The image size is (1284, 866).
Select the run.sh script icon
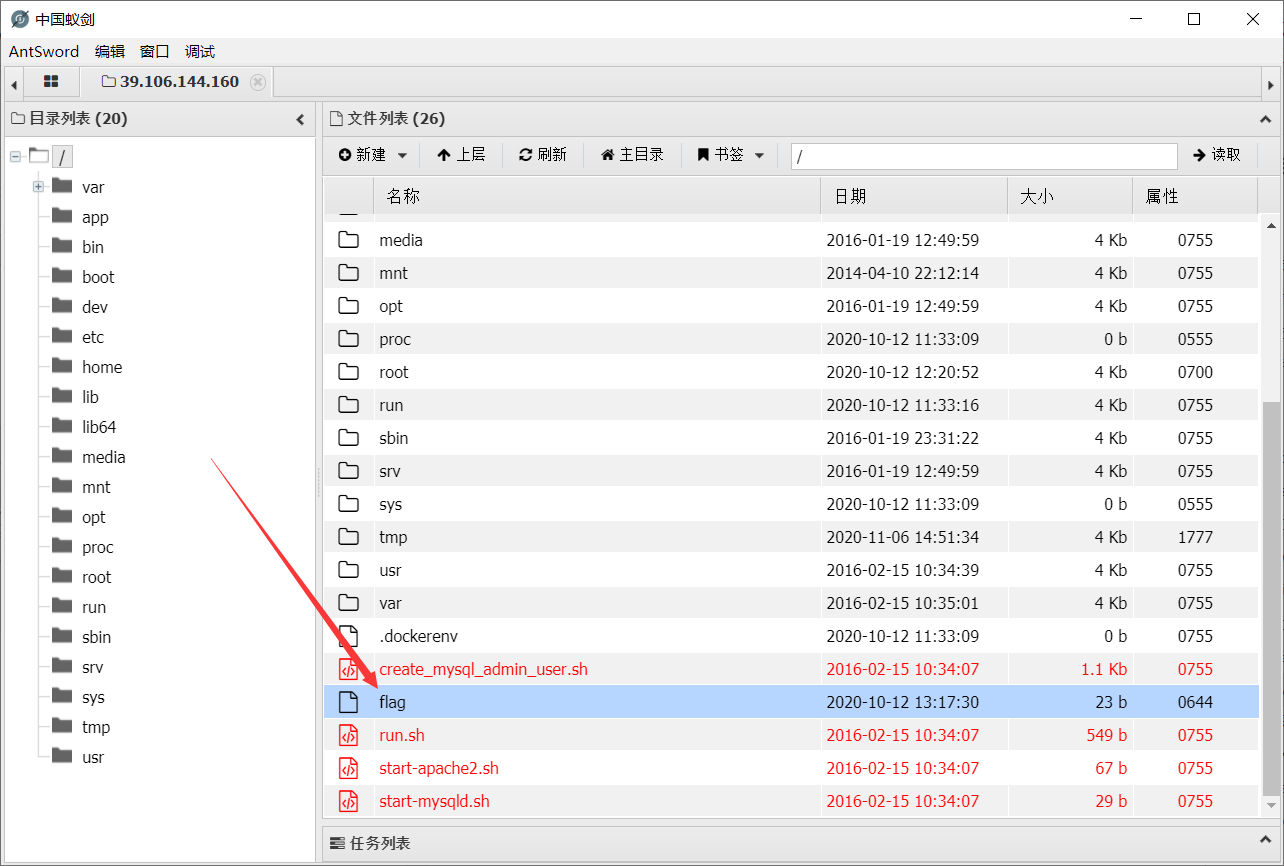point(348,735)
